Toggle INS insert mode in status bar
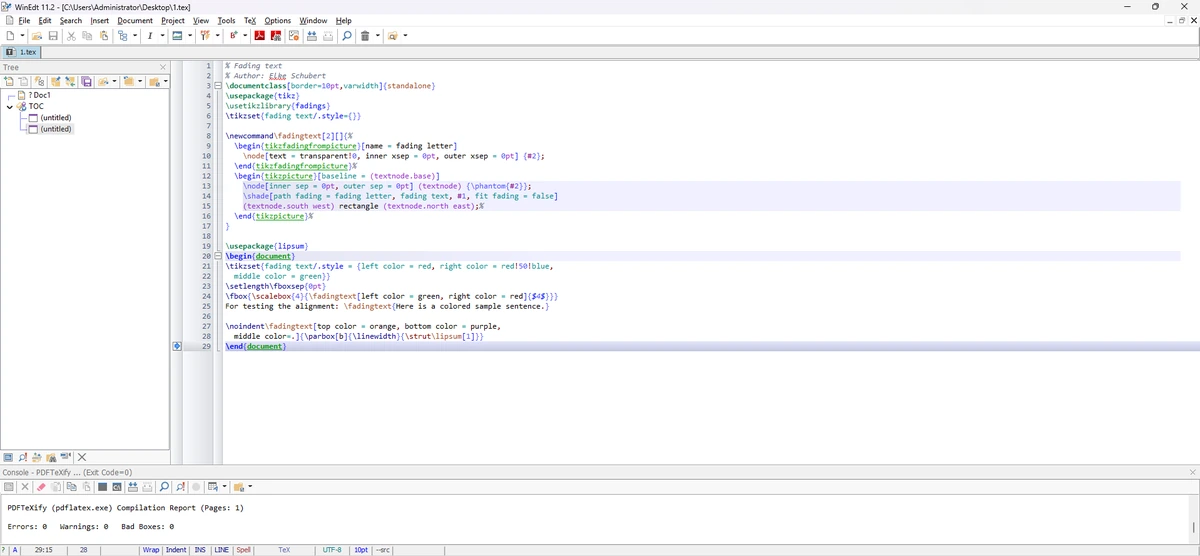1200x556 pixels. (200, 550)
